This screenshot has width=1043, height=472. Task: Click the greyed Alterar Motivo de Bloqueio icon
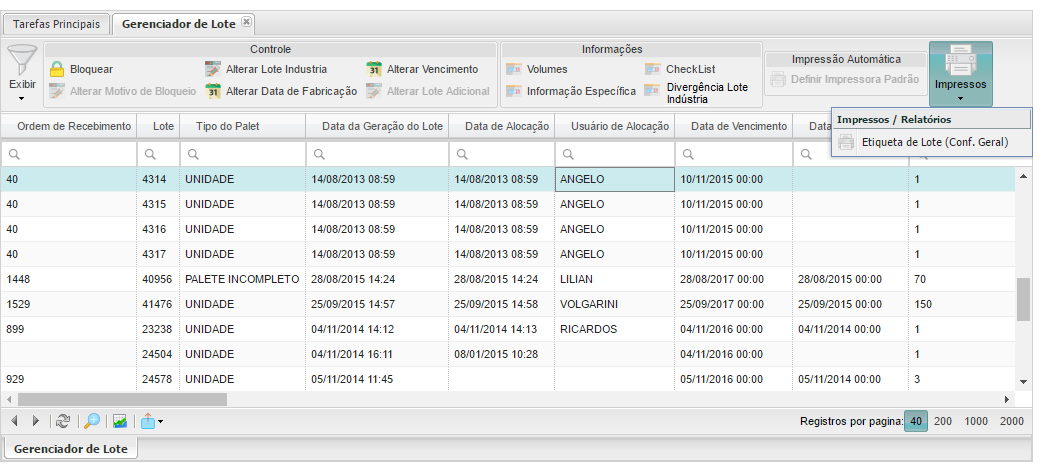(x=57, y=91)
